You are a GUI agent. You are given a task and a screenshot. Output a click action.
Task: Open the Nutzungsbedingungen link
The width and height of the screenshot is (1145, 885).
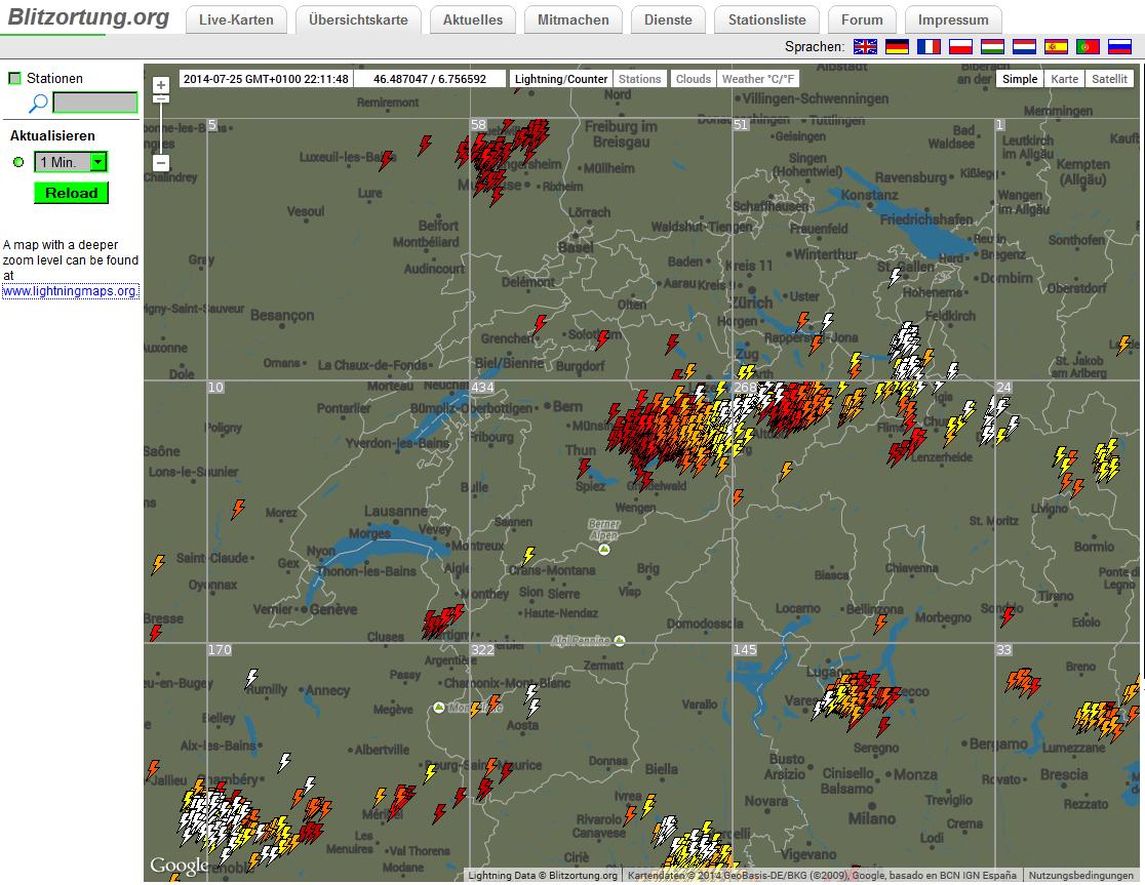(1081, 875)
